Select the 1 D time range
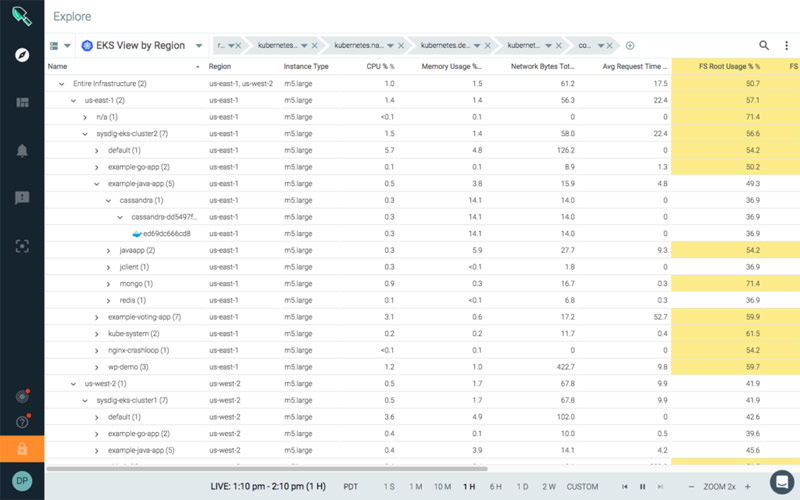Image resolution: width=800 pixels, height=500 pixels. click(x=522, y=487)
